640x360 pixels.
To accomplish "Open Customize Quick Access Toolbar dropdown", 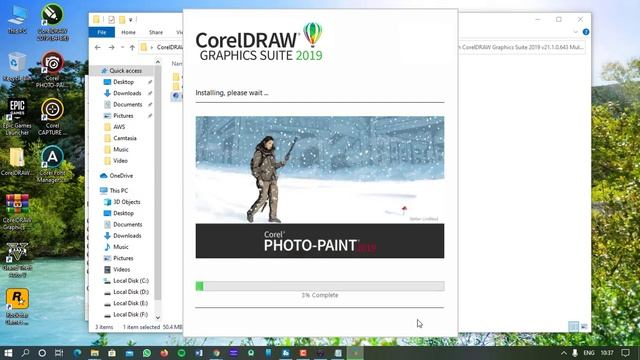I will tap(131, 19).
